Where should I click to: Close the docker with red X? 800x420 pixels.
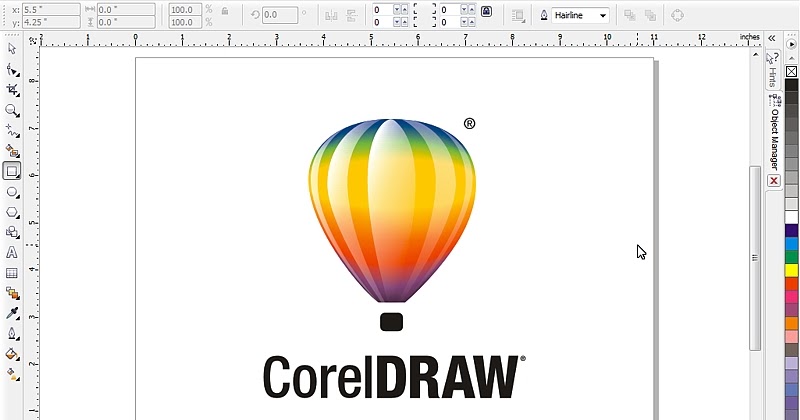(774, 181)
